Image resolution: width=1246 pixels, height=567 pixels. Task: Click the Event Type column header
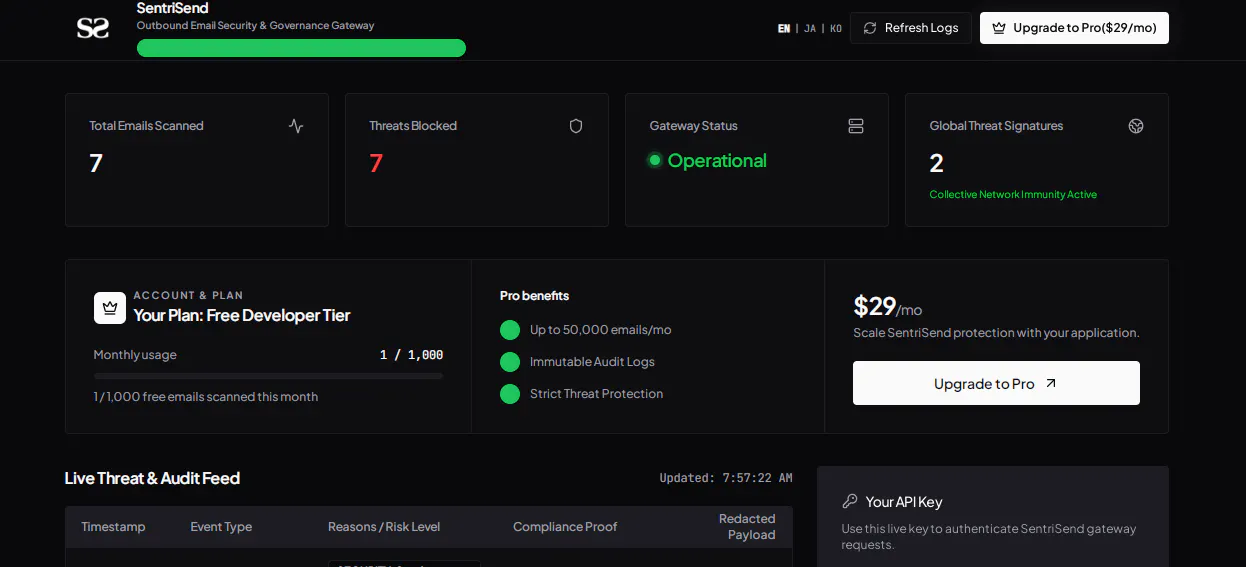pyautogui.click(x=221, y=527)
